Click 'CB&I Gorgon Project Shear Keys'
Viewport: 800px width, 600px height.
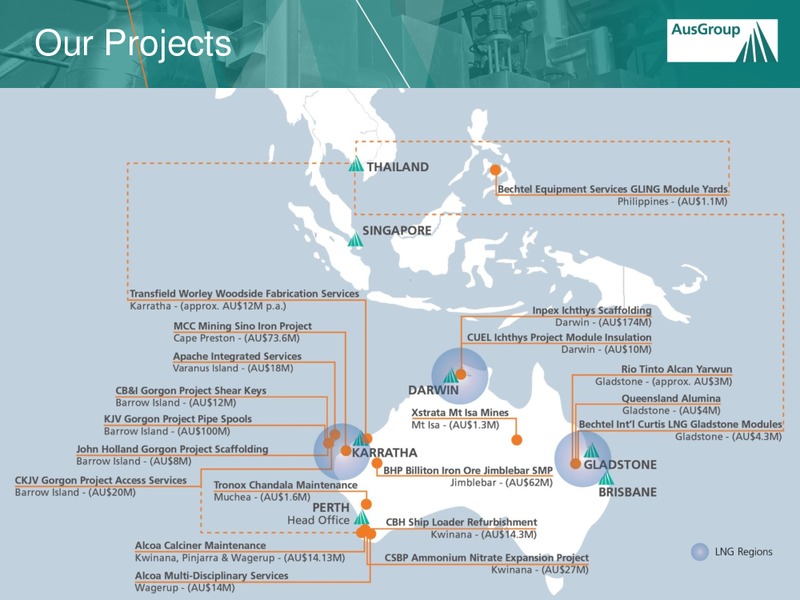191,390
